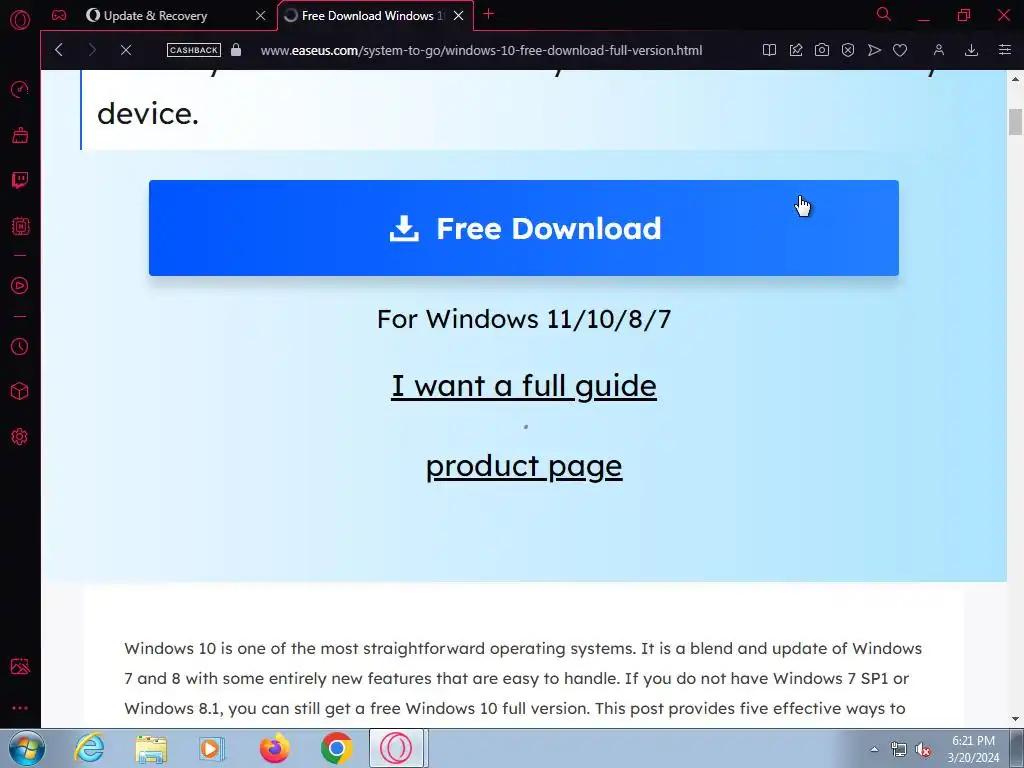Open the three-dots sidebar setup menu
Viewport: 1024px width, 768px height.
(20, 708)
